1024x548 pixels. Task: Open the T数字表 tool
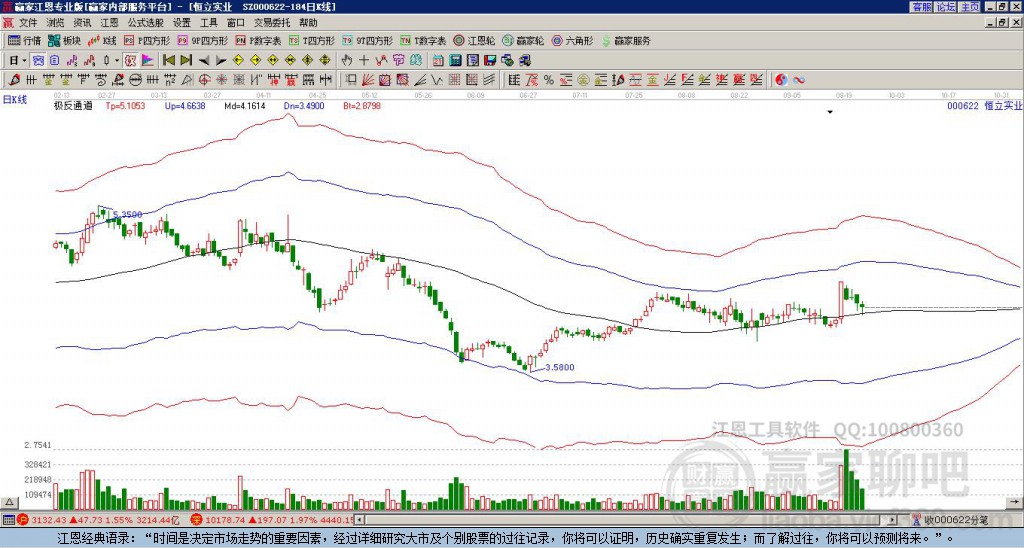tap(423, 40)
